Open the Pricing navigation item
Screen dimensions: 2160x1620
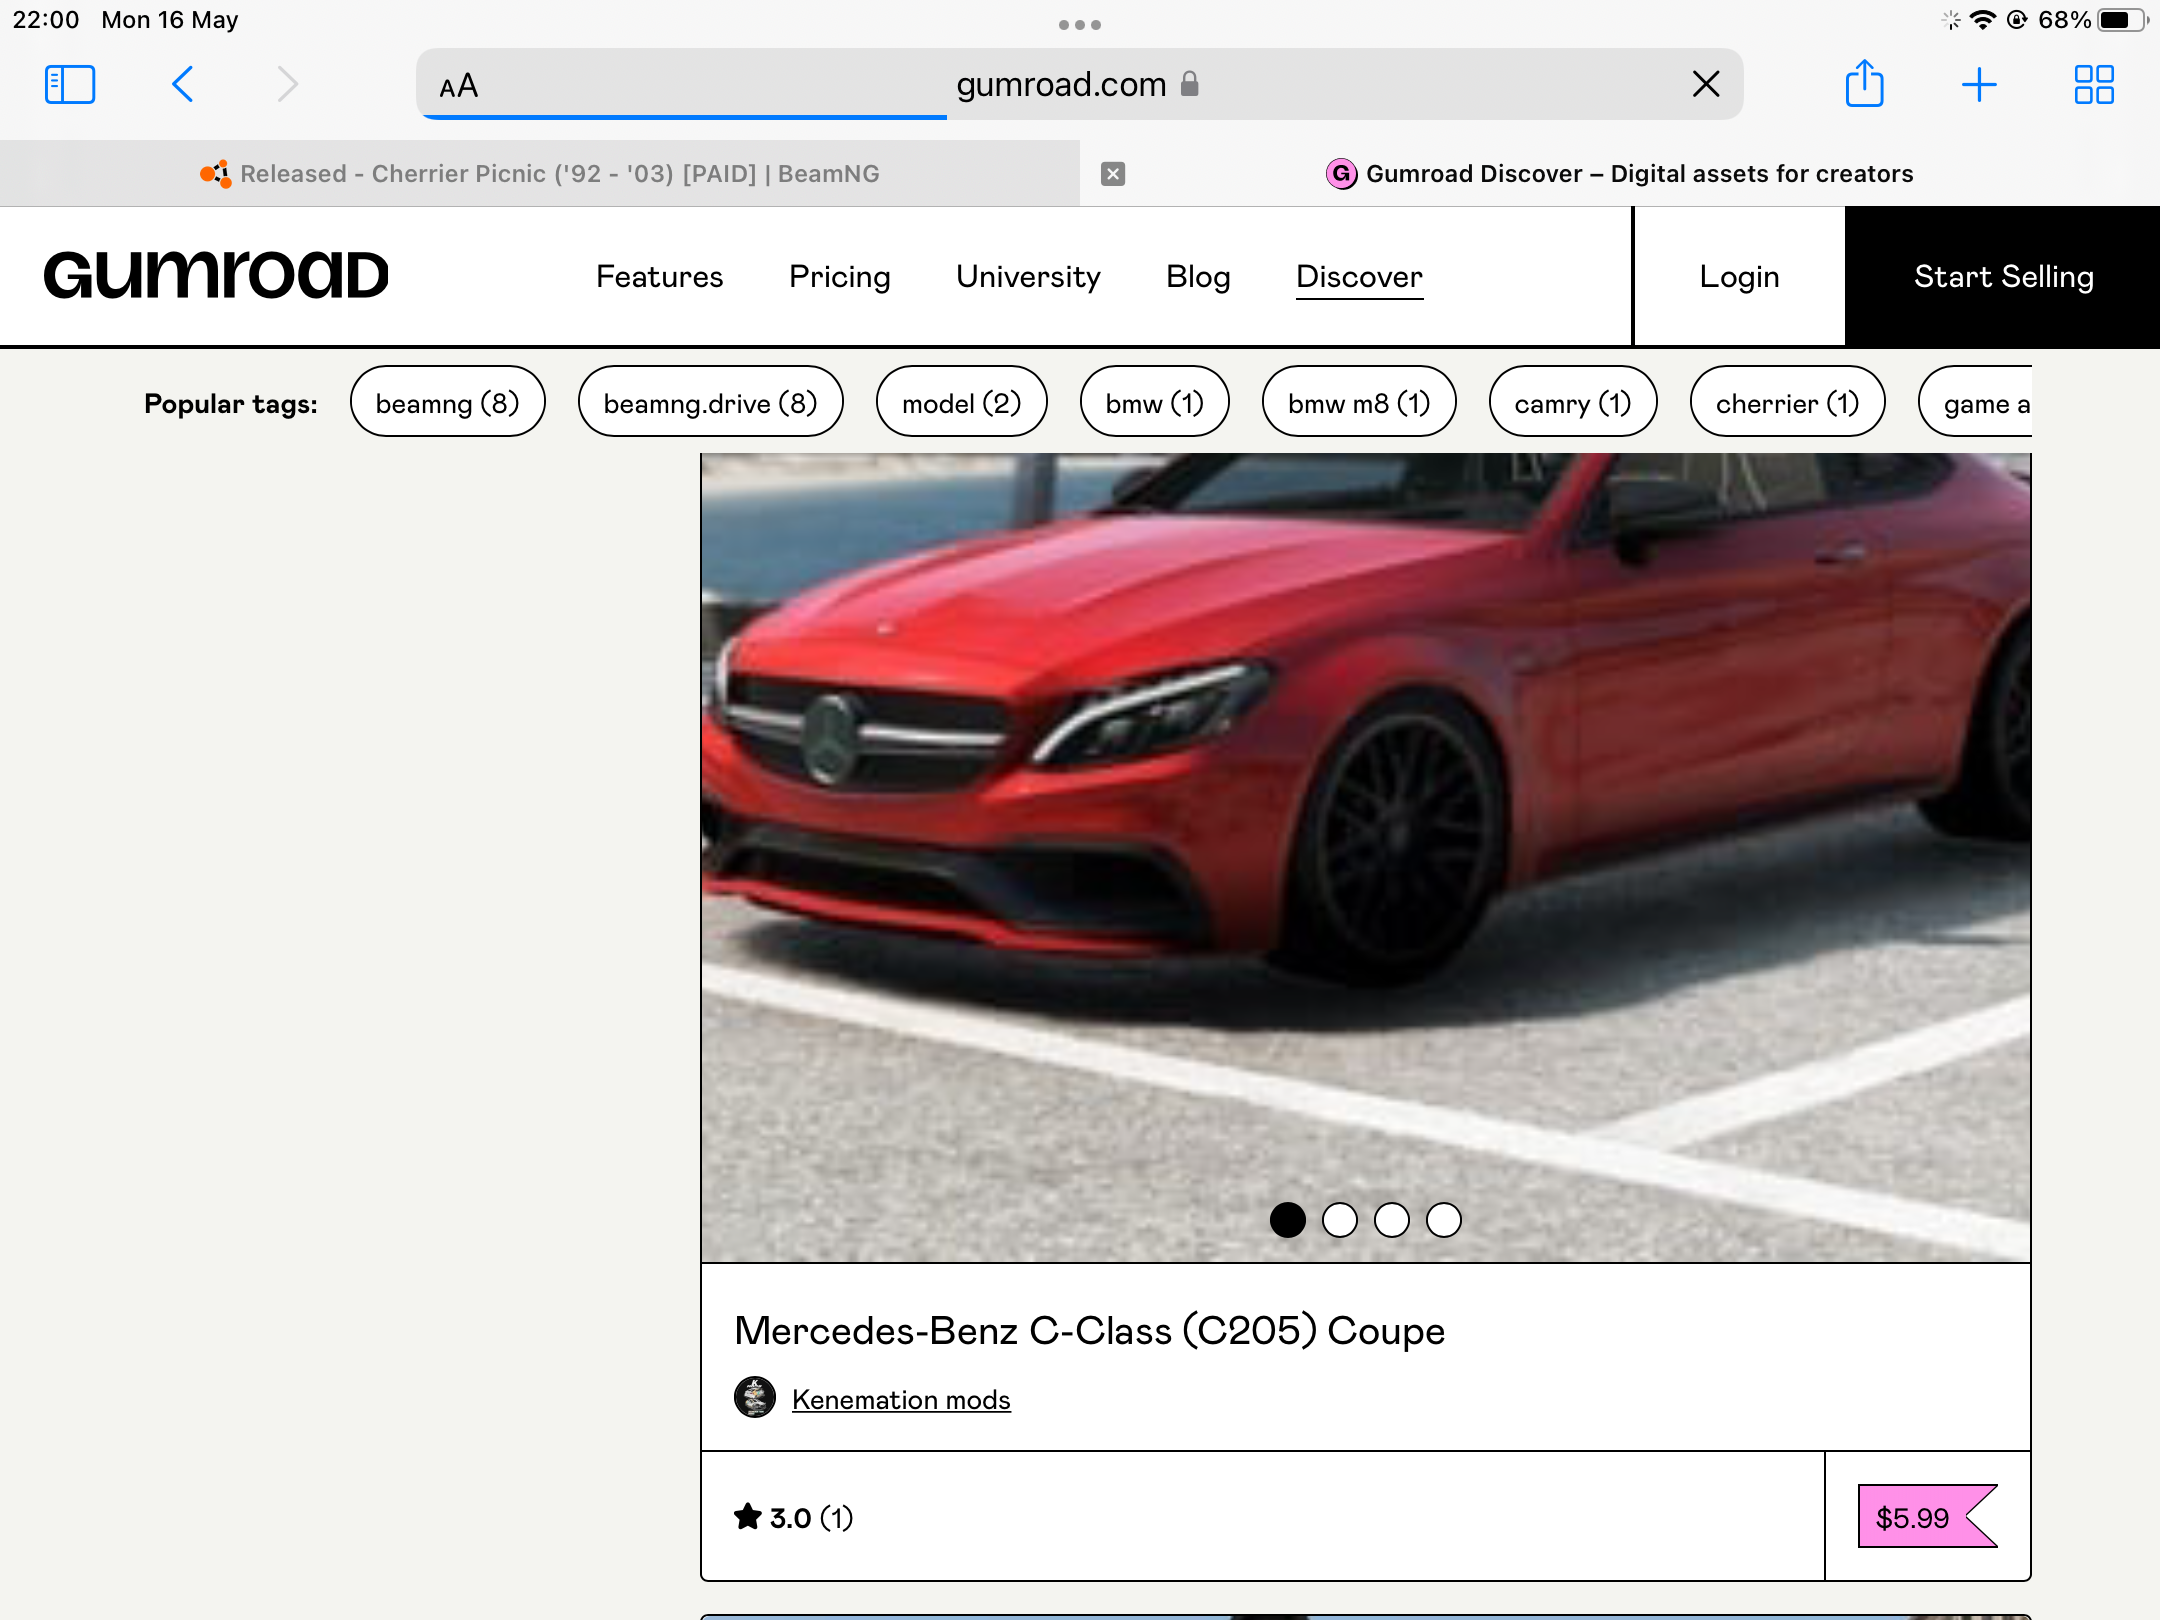pyautogui.click(x=839, y=277)
